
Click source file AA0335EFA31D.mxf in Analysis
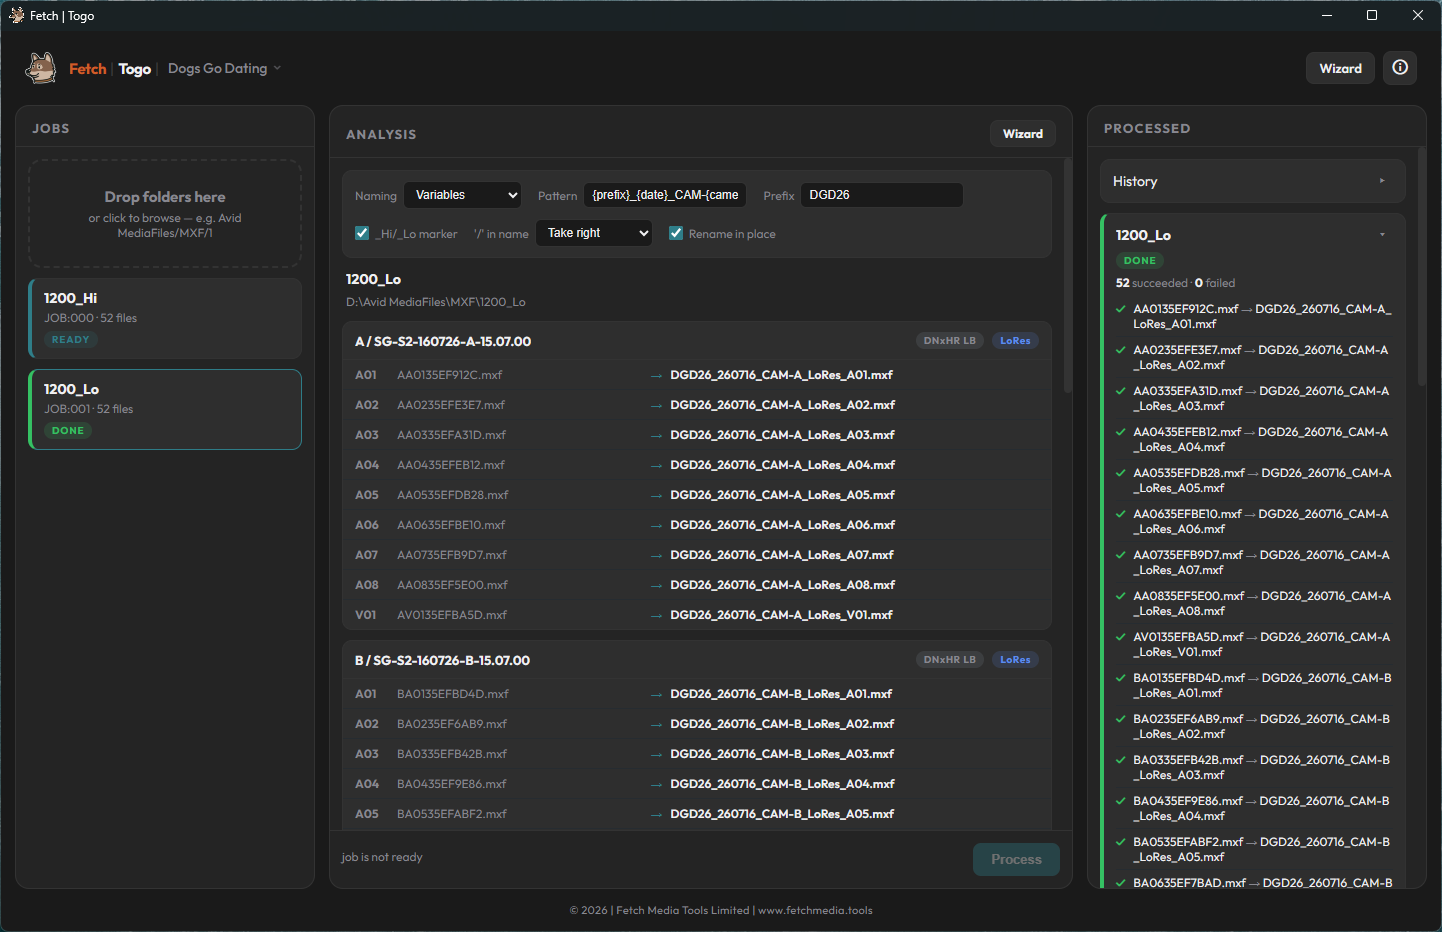[x=451, y=435]
